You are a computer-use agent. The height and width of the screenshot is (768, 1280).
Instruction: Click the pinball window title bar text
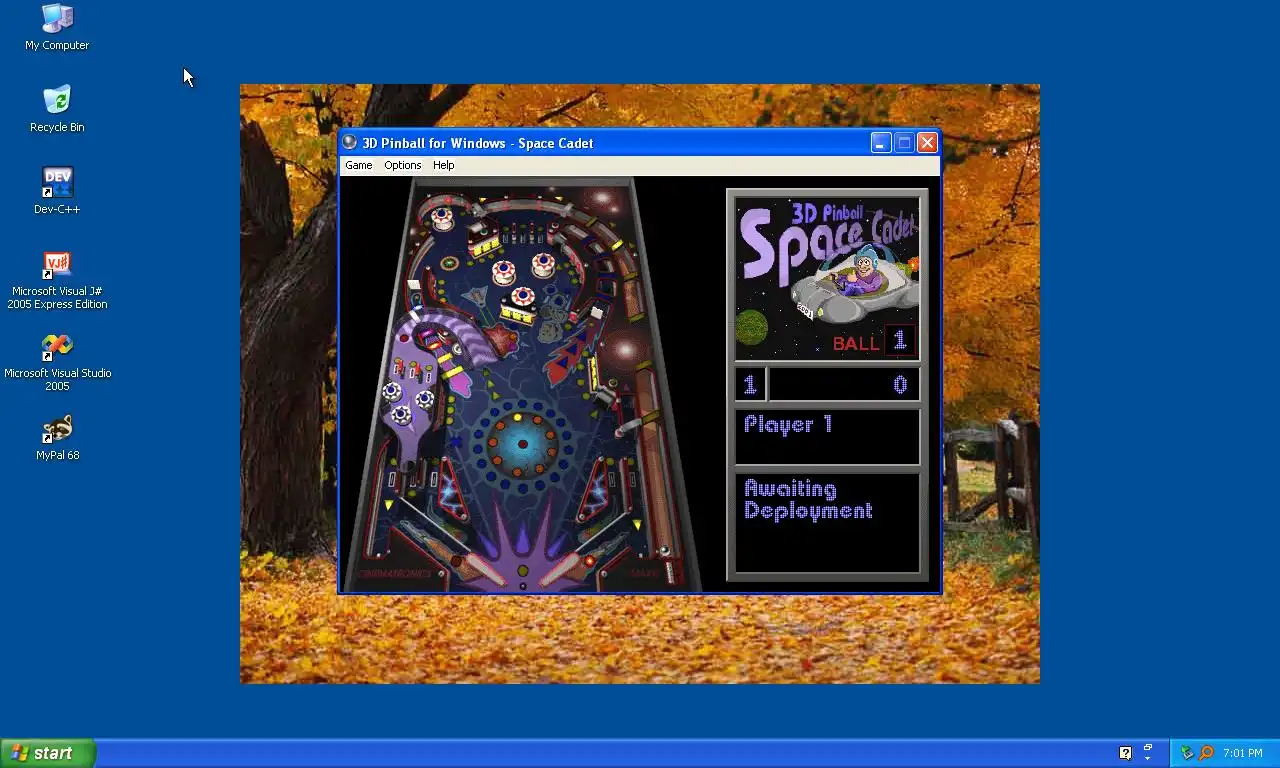click(x=477, y=143)
